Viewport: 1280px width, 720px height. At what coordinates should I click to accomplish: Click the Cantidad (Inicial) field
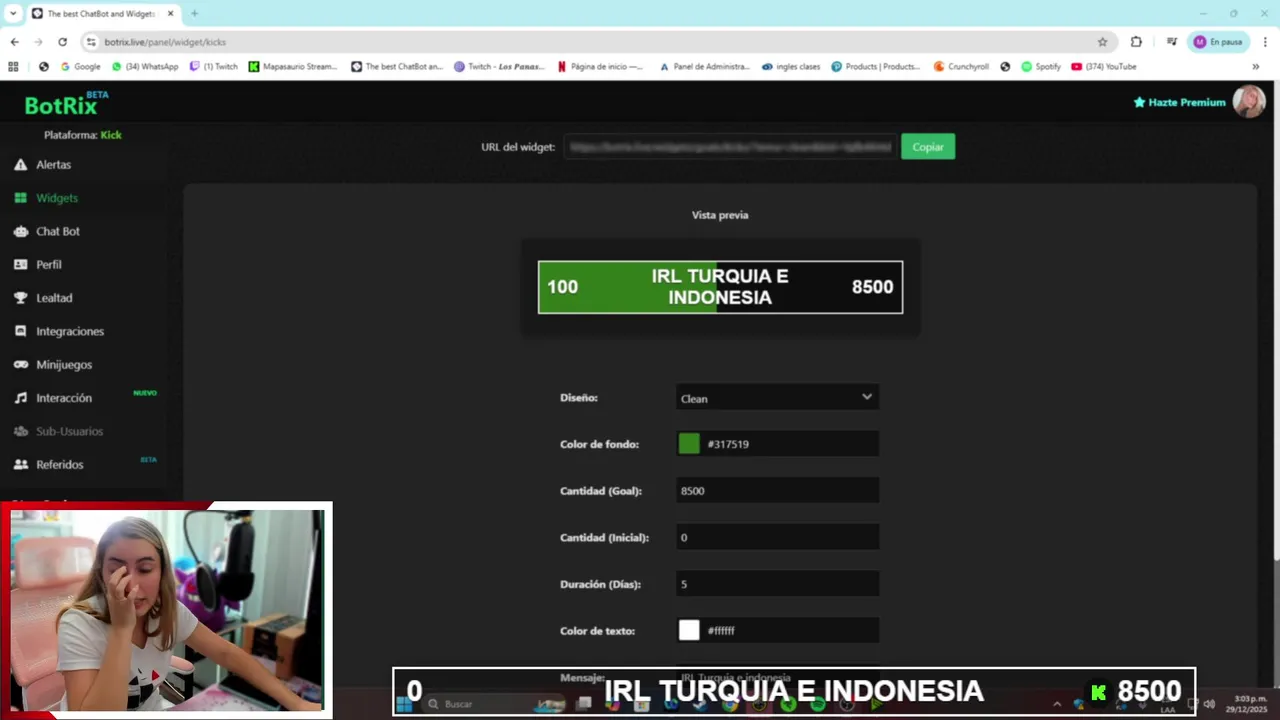point(777,537)
